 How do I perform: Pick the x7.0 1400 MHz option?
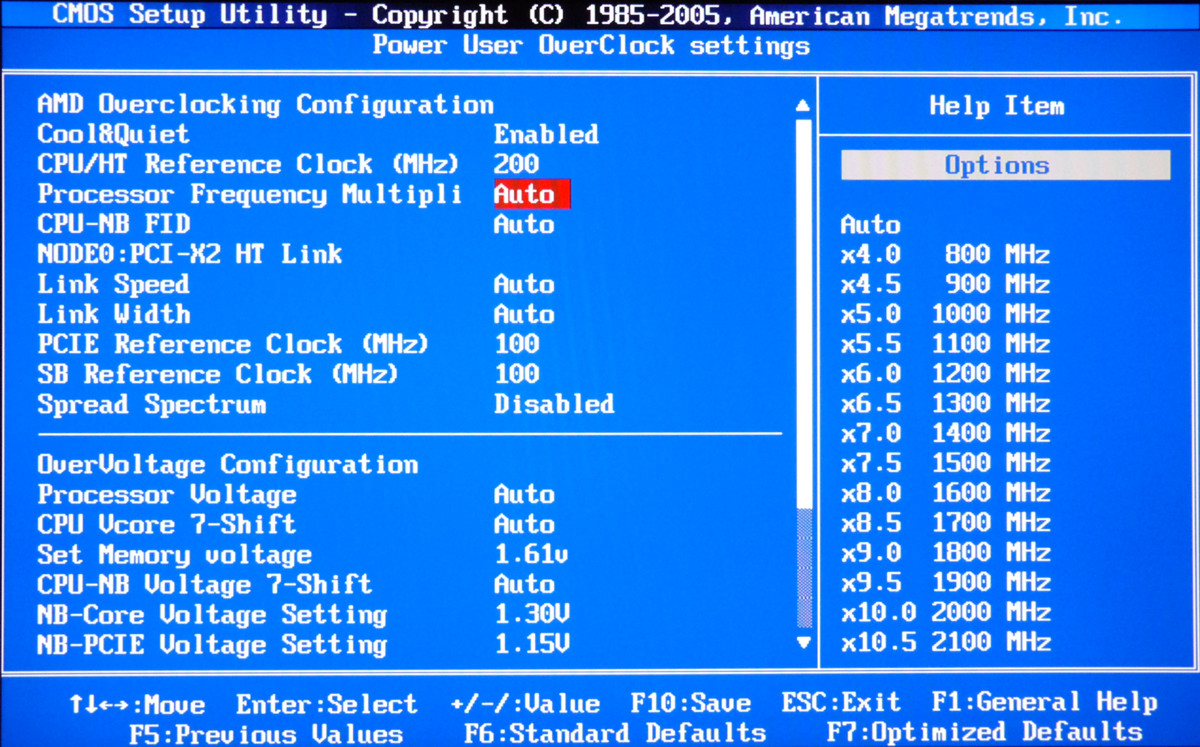pyautogui.click(x=945, y=434)
